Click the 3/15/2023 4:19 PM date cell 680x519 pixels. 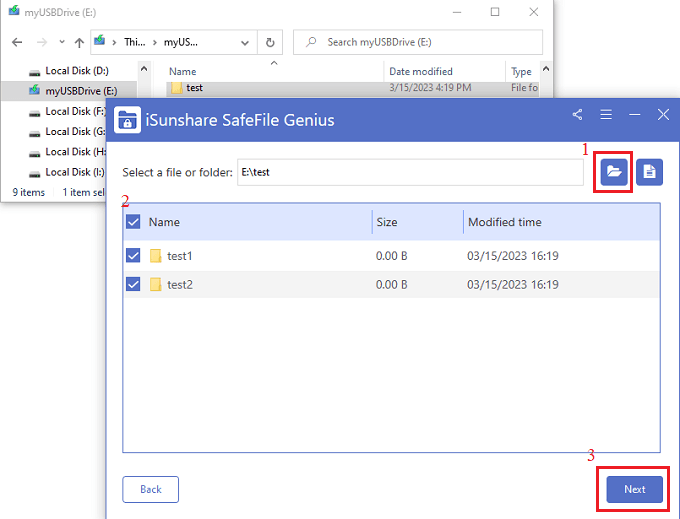click(430, 88)
